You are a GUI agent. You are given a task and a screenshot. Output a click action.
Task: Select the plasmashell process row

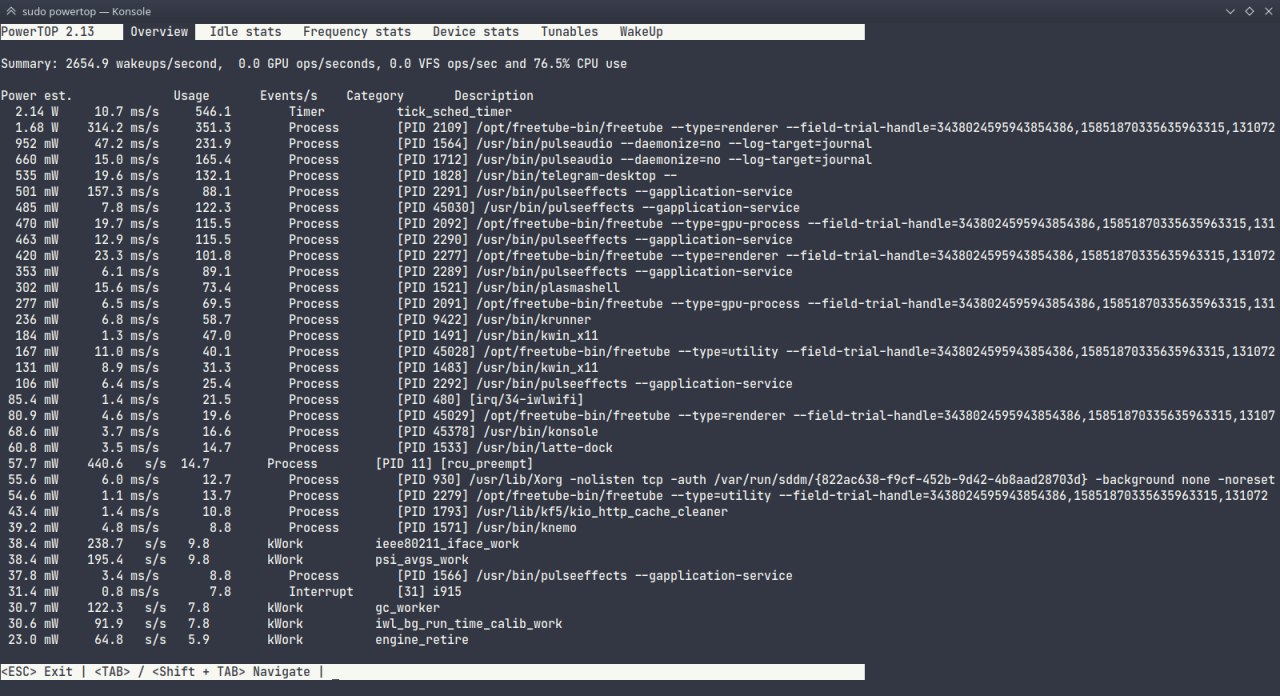point(317,288)
